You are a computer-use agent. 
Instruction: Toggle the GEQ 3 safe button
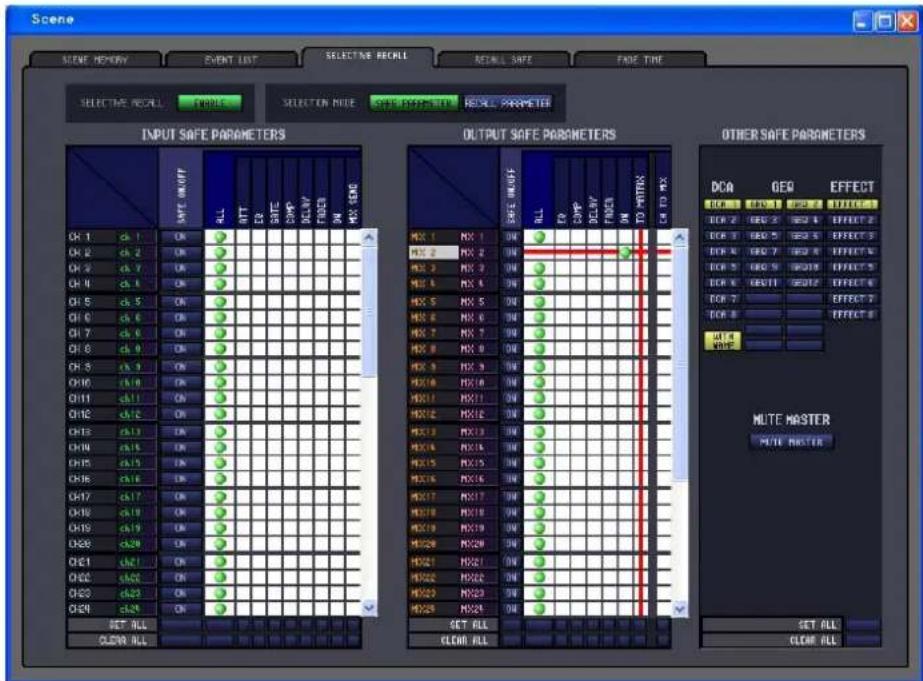763,220
